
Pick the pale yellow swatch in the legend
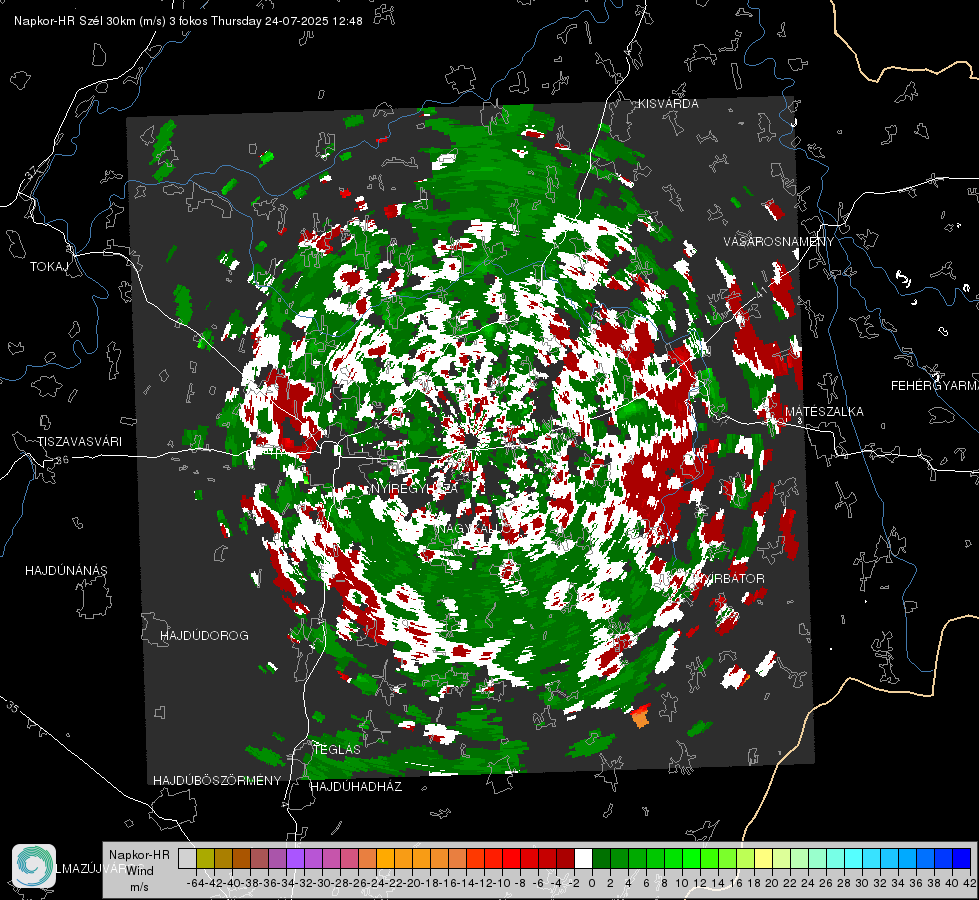coord(764,858)
